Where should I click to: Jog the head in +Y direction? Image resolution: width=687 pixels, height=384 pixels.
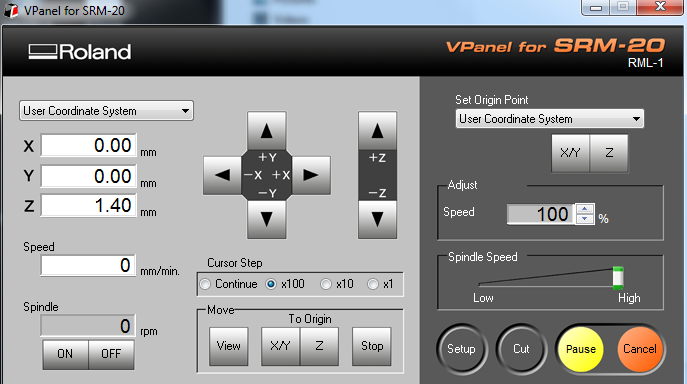(266, 131)
